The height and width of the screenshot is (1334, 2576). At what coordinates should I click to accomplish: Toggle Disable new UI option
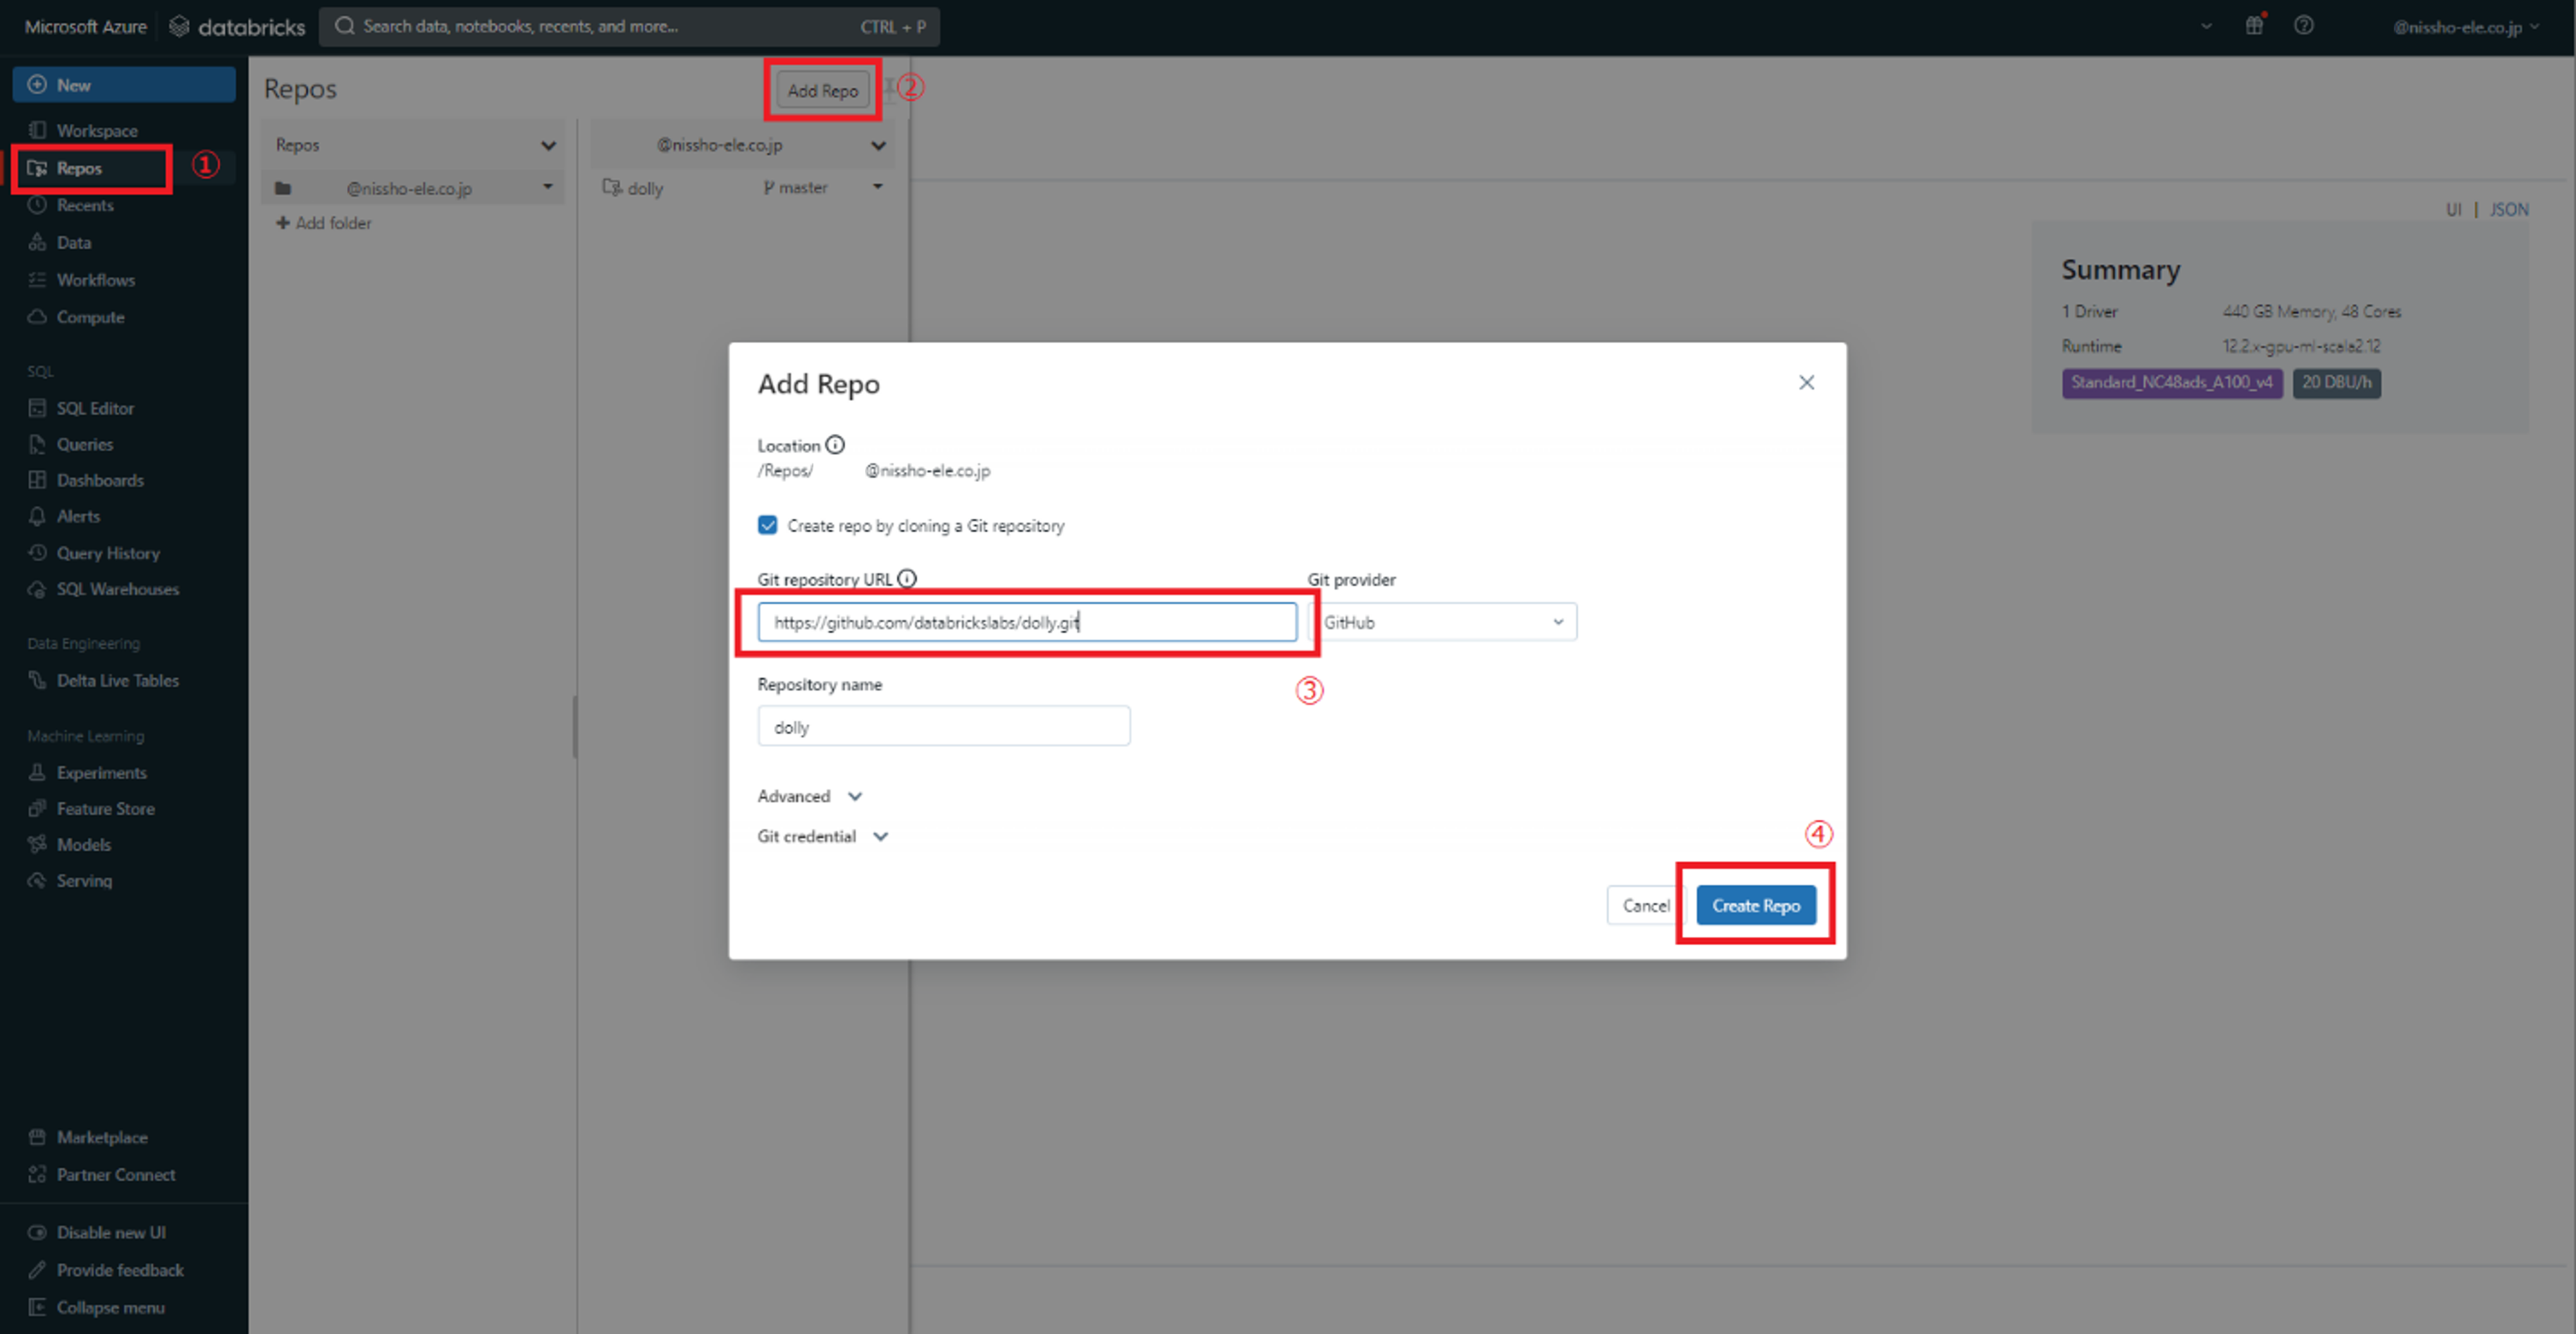point(110,1232)
